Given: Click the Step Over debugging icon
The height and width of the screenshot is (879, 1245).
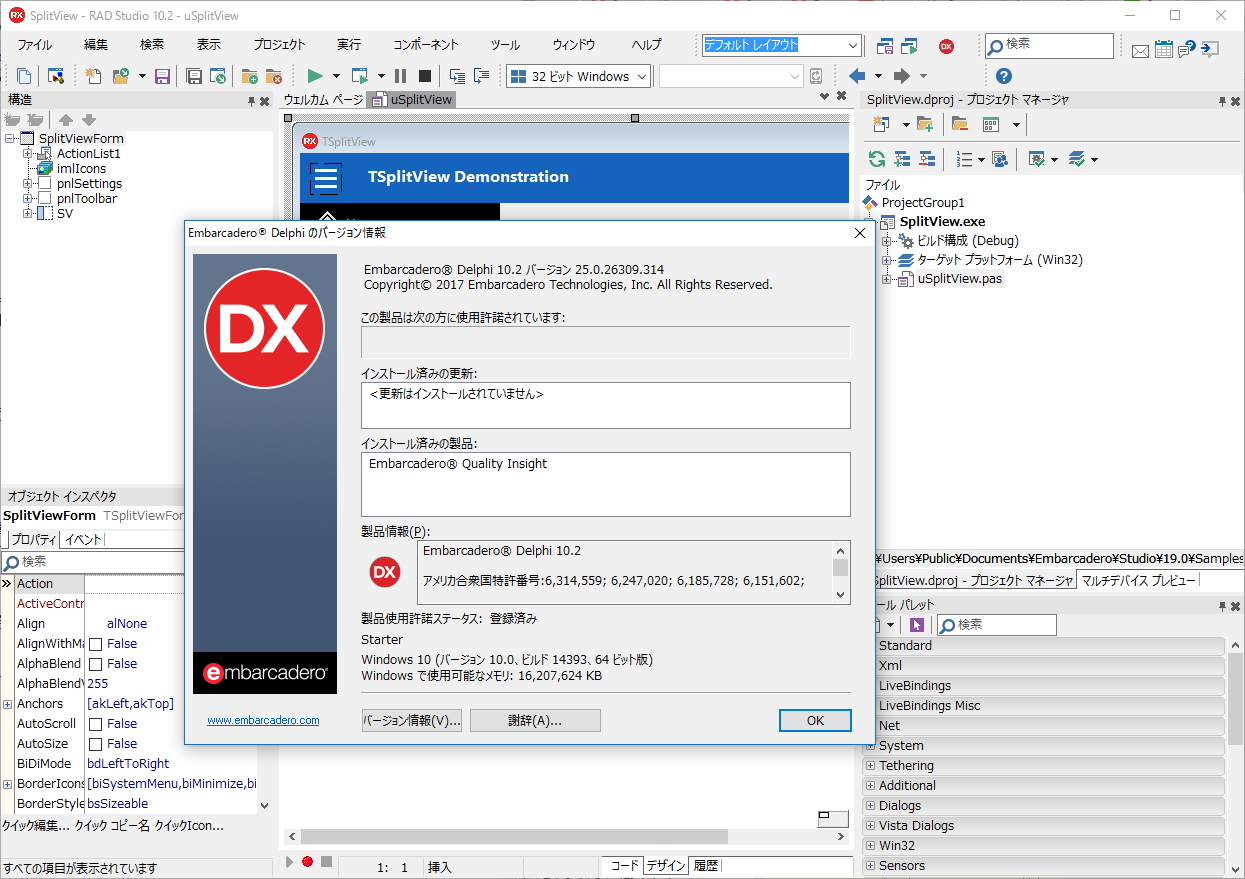Looking at the screenshot, I should click(x=482, y=75).
